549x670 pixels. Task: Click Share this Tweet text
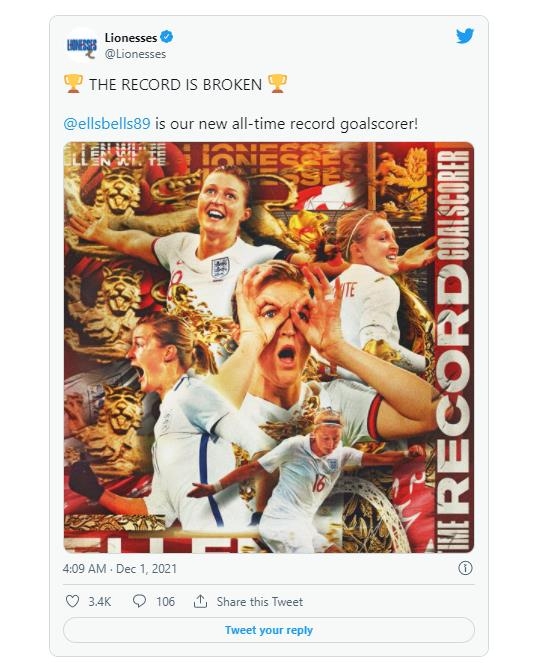[259, 602]
